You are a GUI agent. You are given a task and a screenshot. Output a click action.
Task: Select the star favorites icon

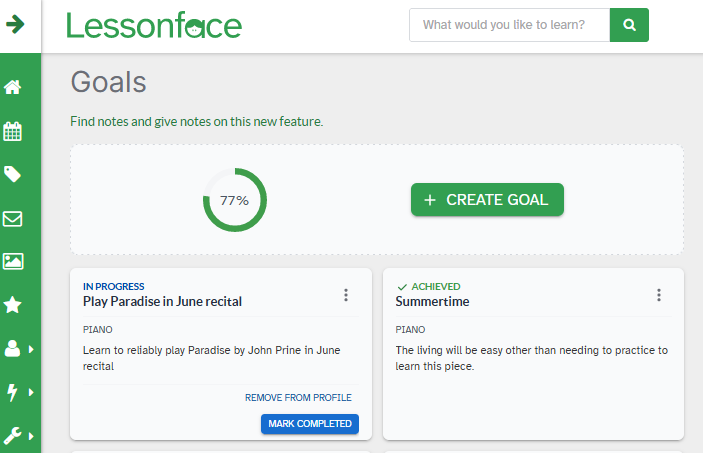pyautogui.click(x=14, y=305)
